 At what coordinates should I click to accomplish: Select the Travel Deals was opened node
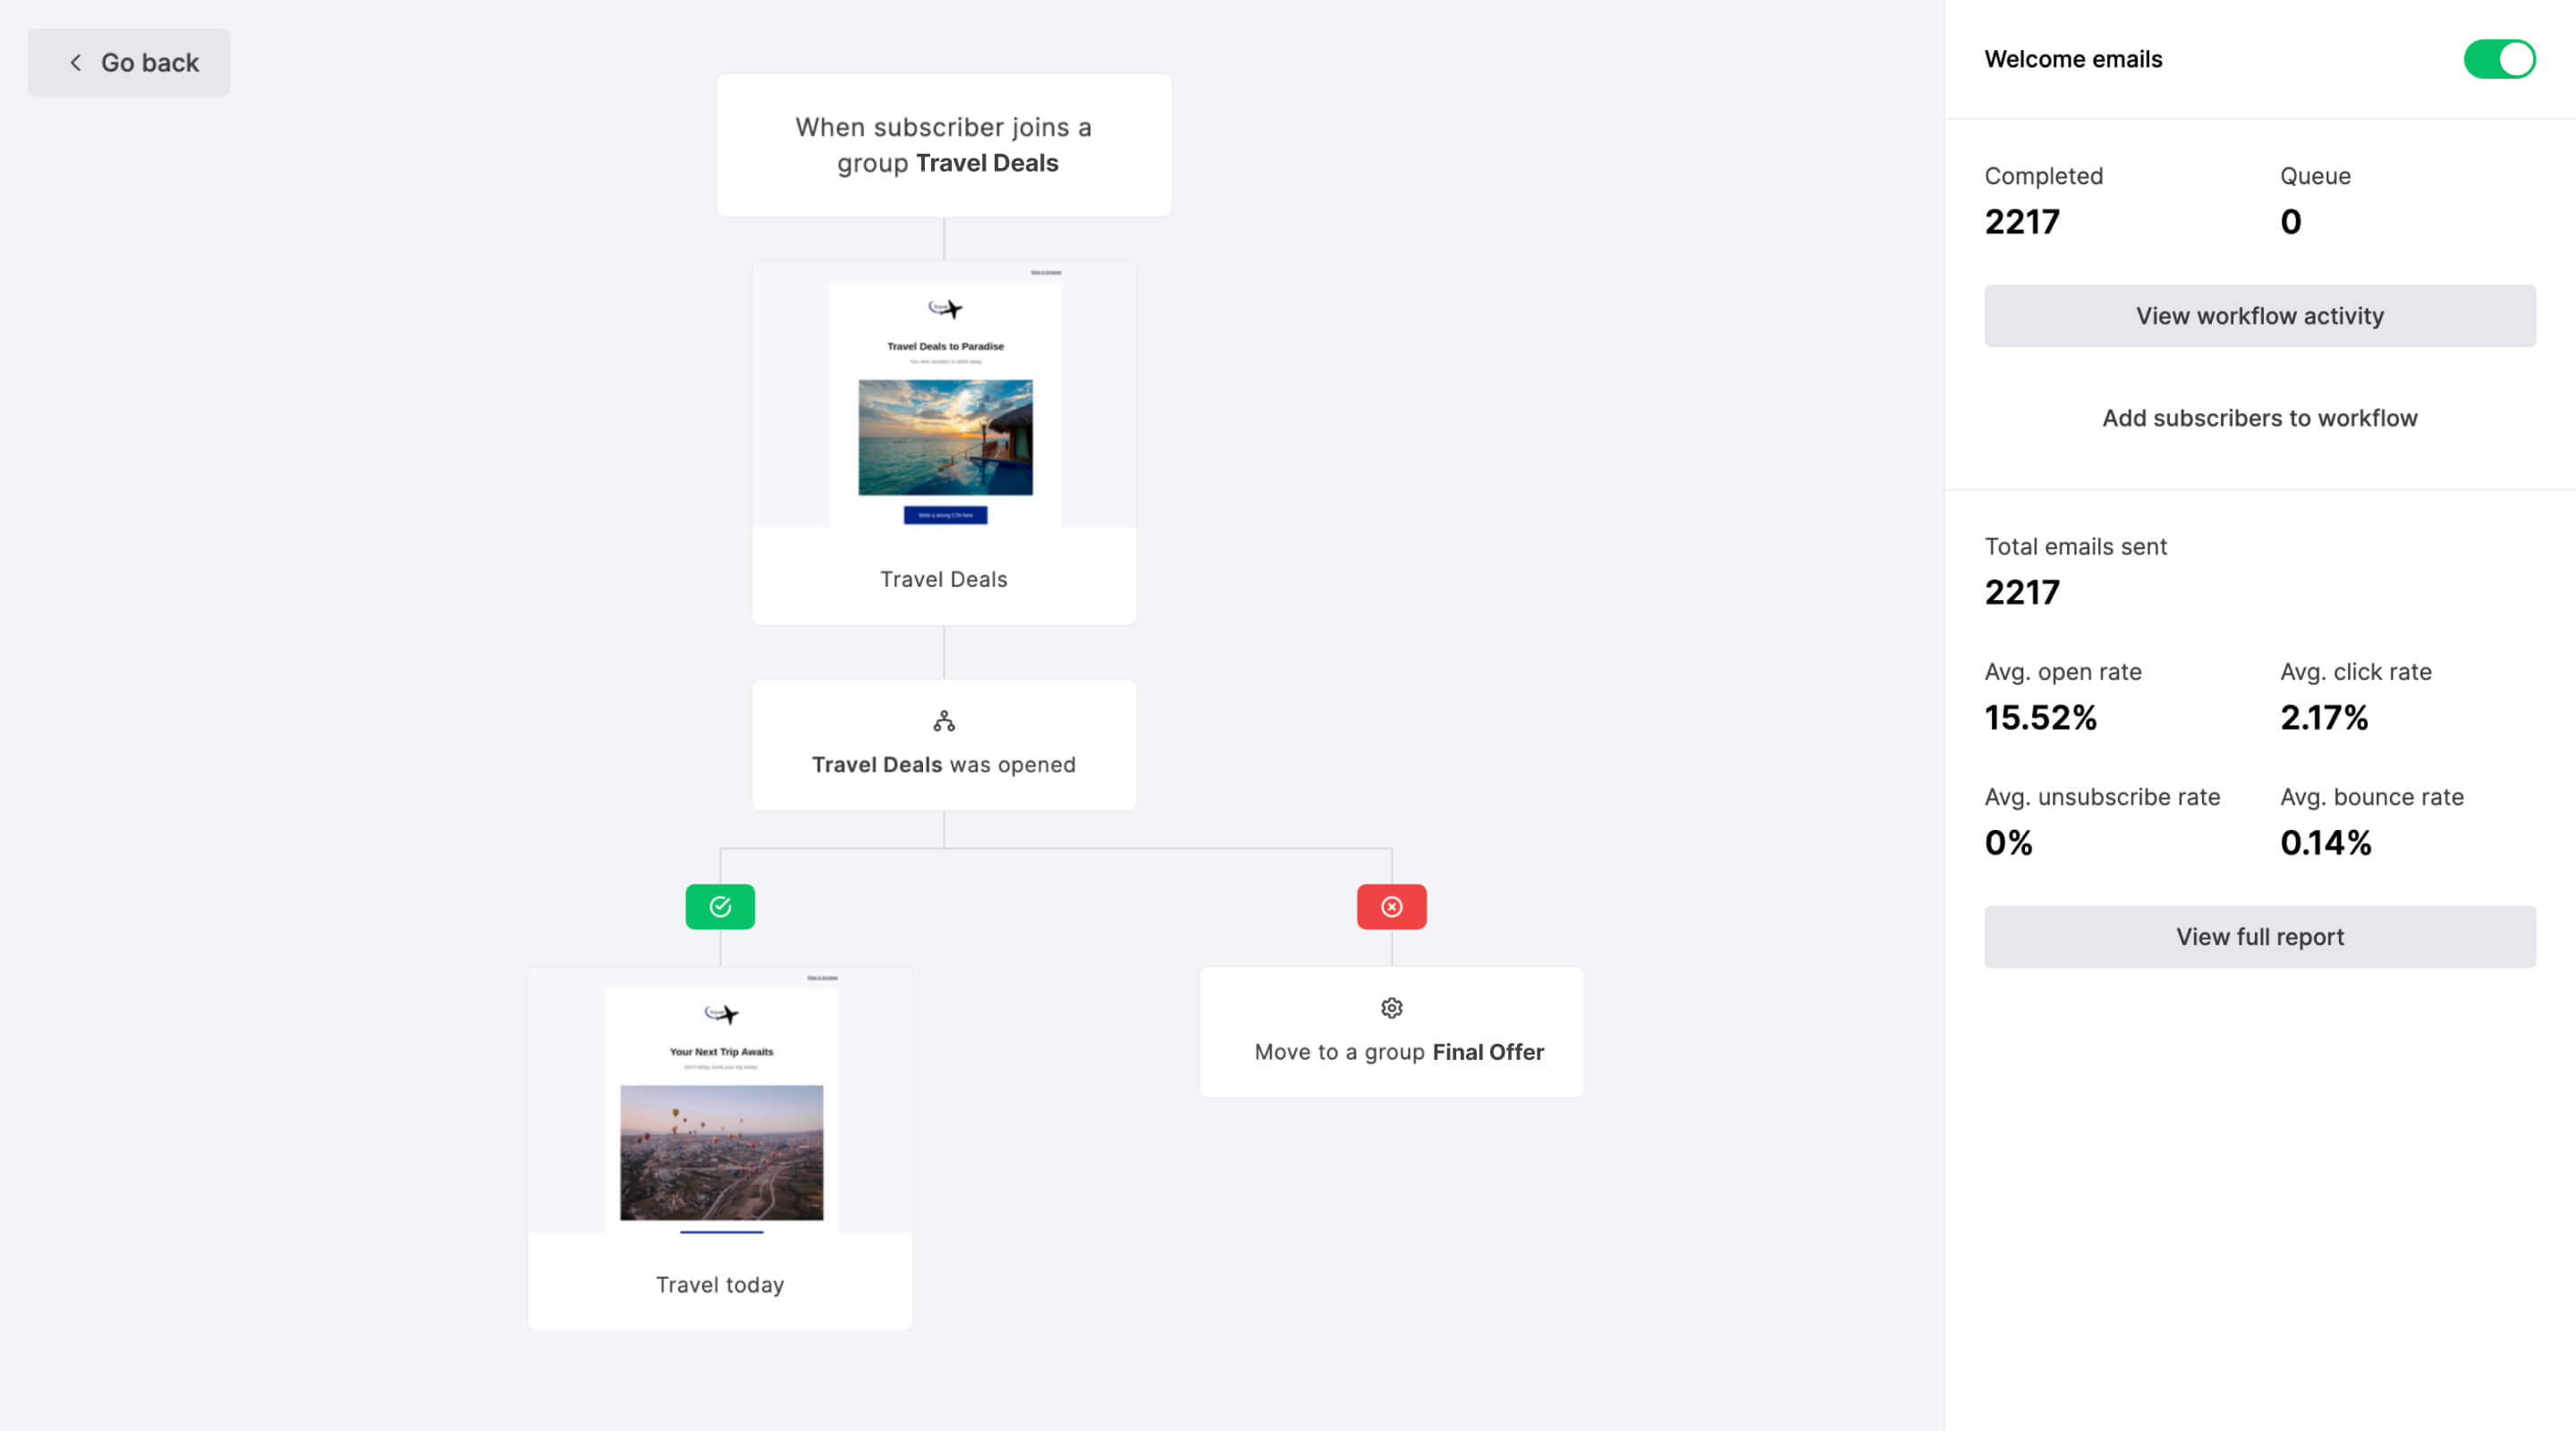click(x=943, y=741)
